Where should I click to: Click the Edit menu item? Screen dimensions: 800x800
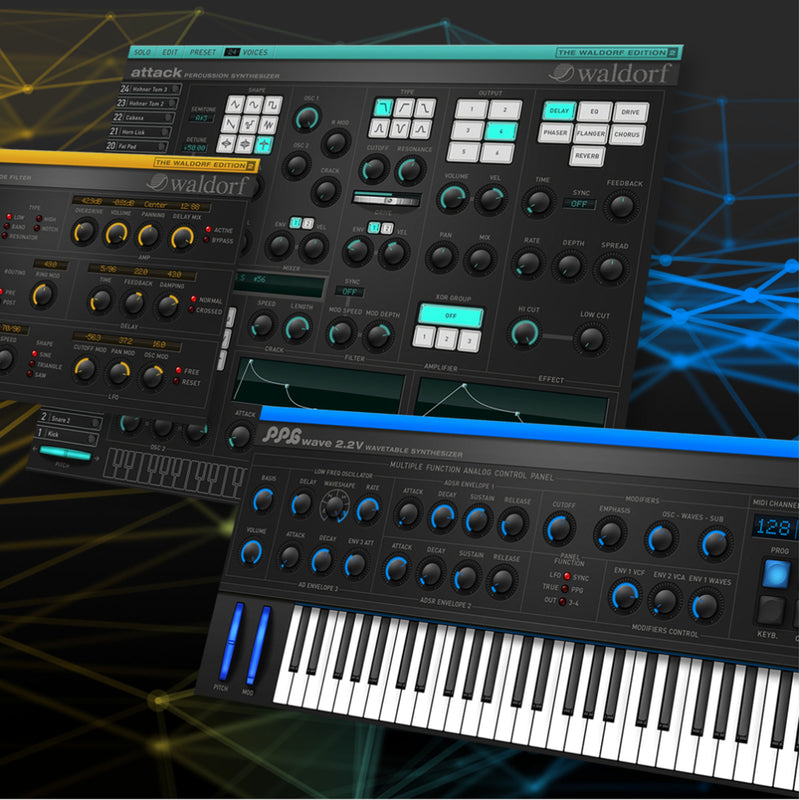click(x=170, y=51)
